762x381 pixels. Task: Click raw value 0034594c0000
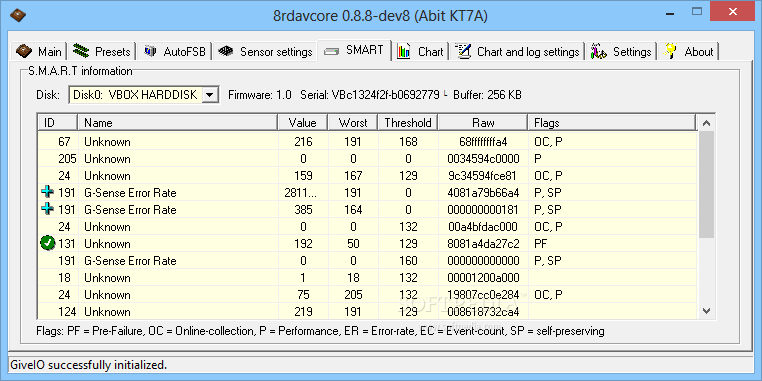point(483,158)
